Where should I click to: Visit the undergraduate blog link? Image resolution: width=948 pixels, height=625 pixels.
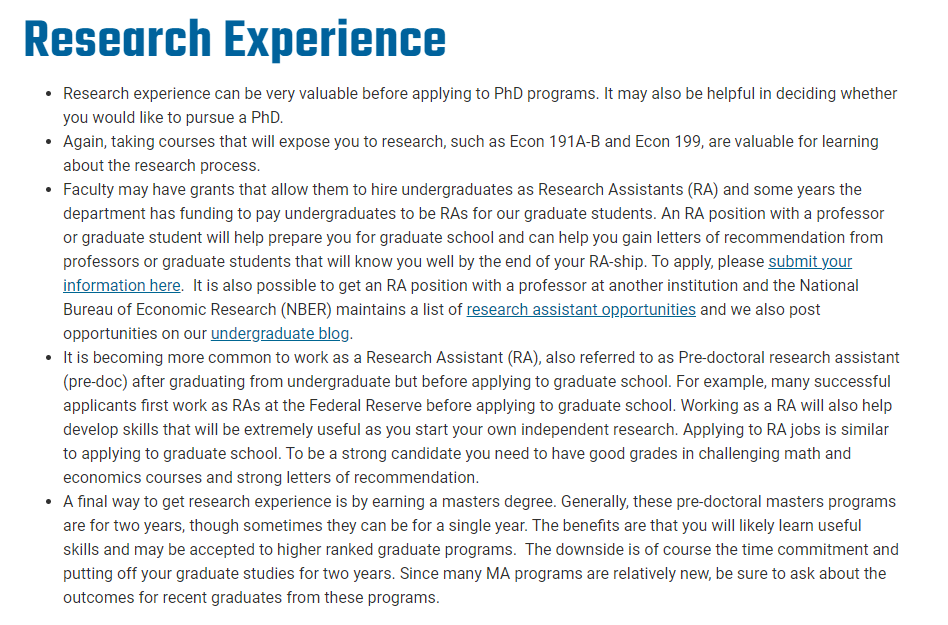click(x=280, y=334)
